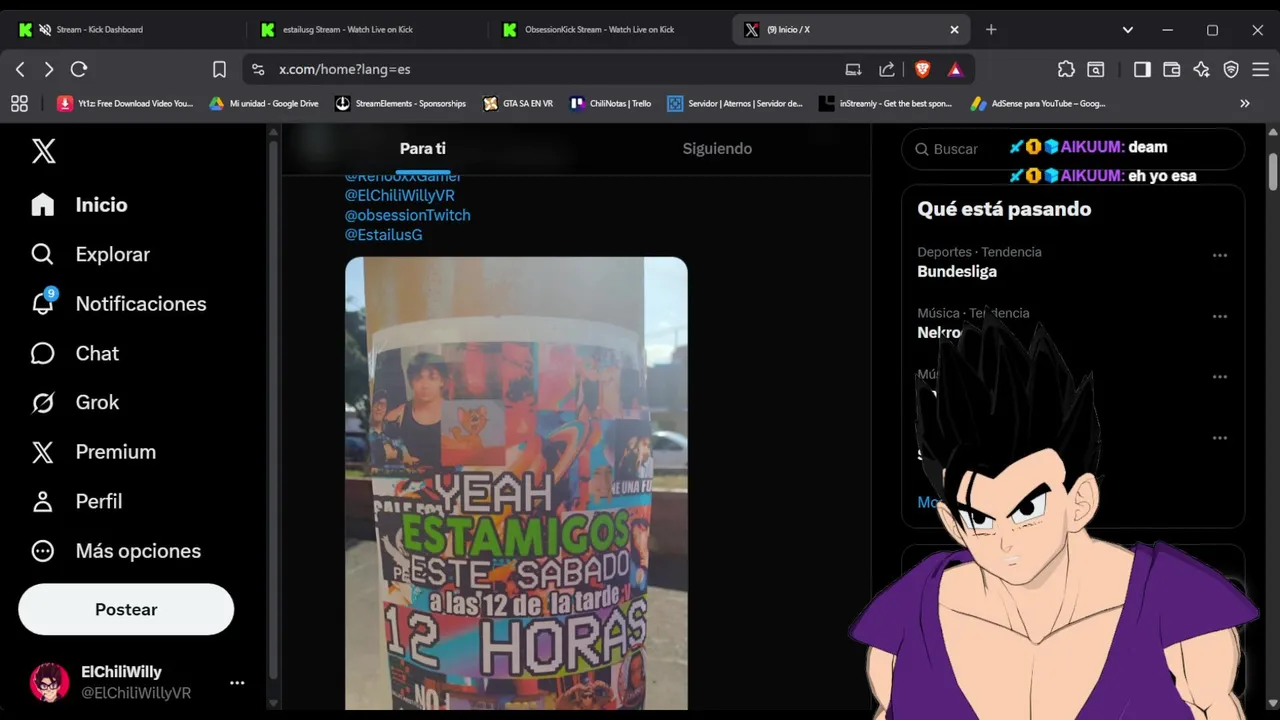Go forward in the browser
The width and height of the screenshot is (1280, 720).
click(x=48, y=69)
